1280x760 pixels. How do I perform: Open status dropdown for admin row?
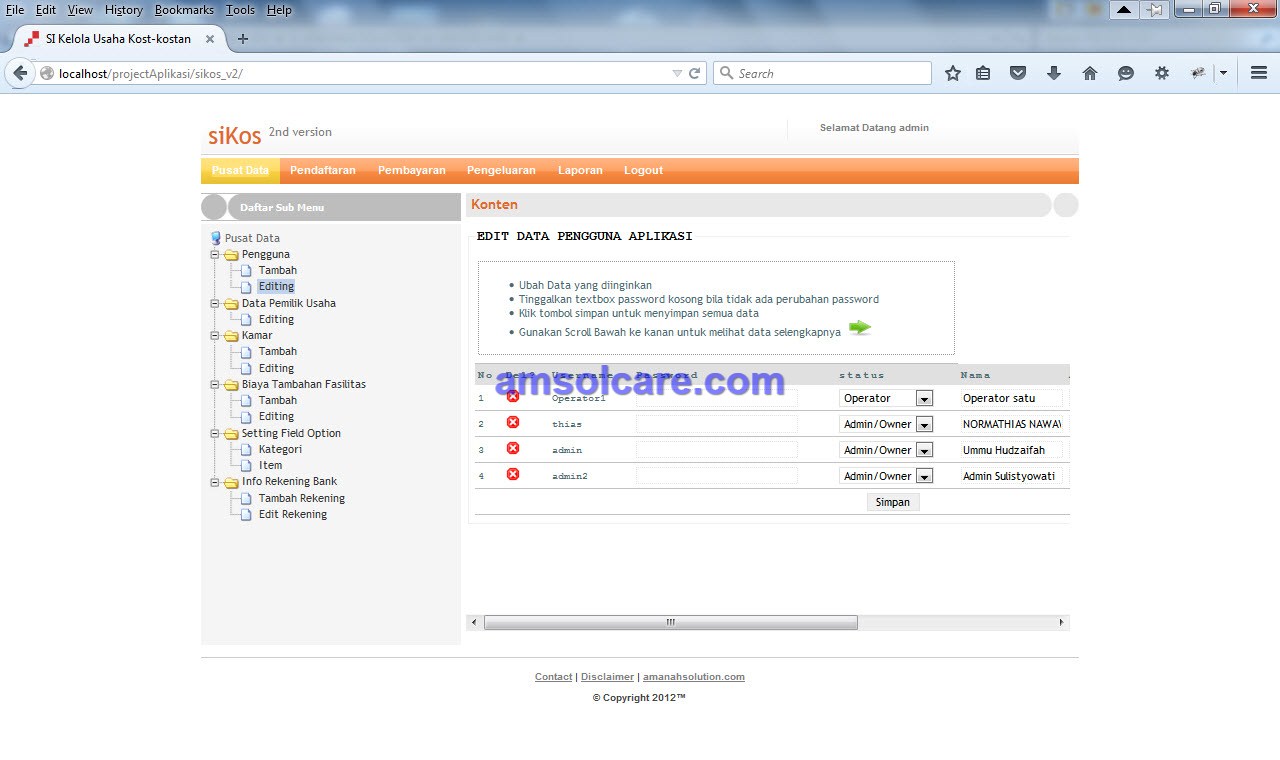pos(924,450)
